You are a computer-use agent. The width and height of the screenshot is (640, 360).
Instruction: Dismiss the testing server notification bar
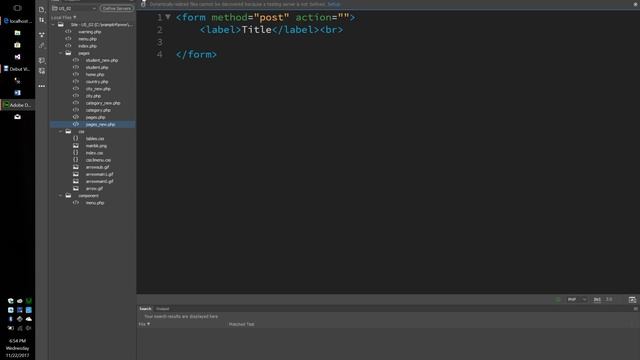[635, 4]
